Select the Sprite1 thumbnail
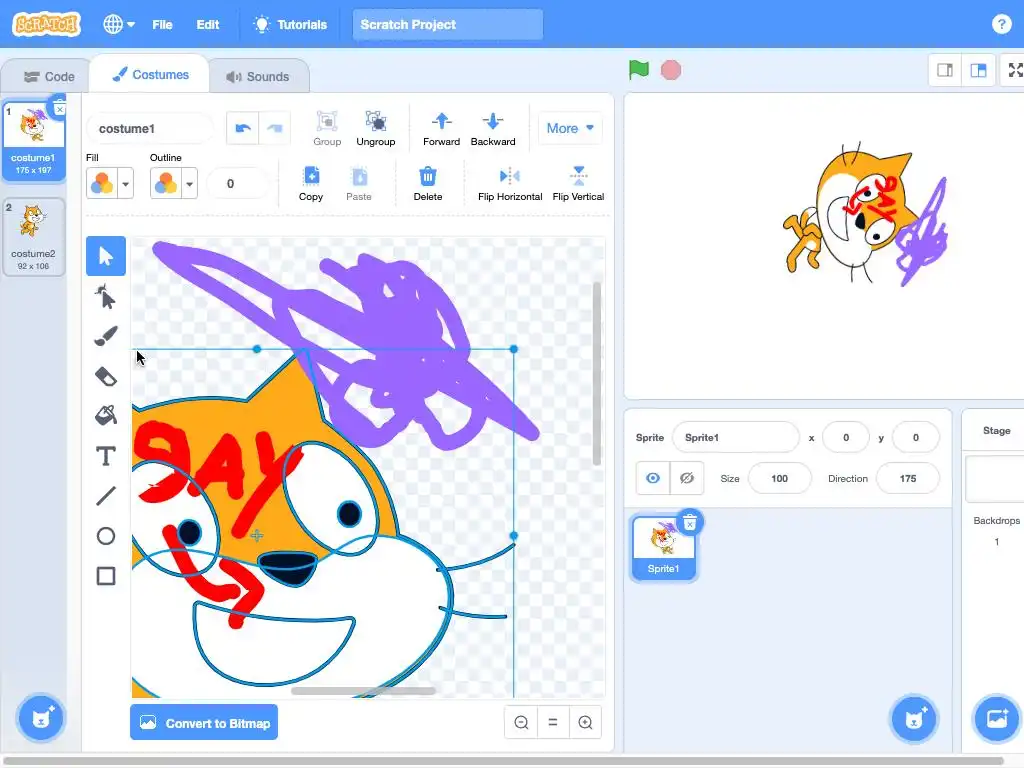Image resolution: width=1024 pixels, height=768 pixels. (664, 547)
